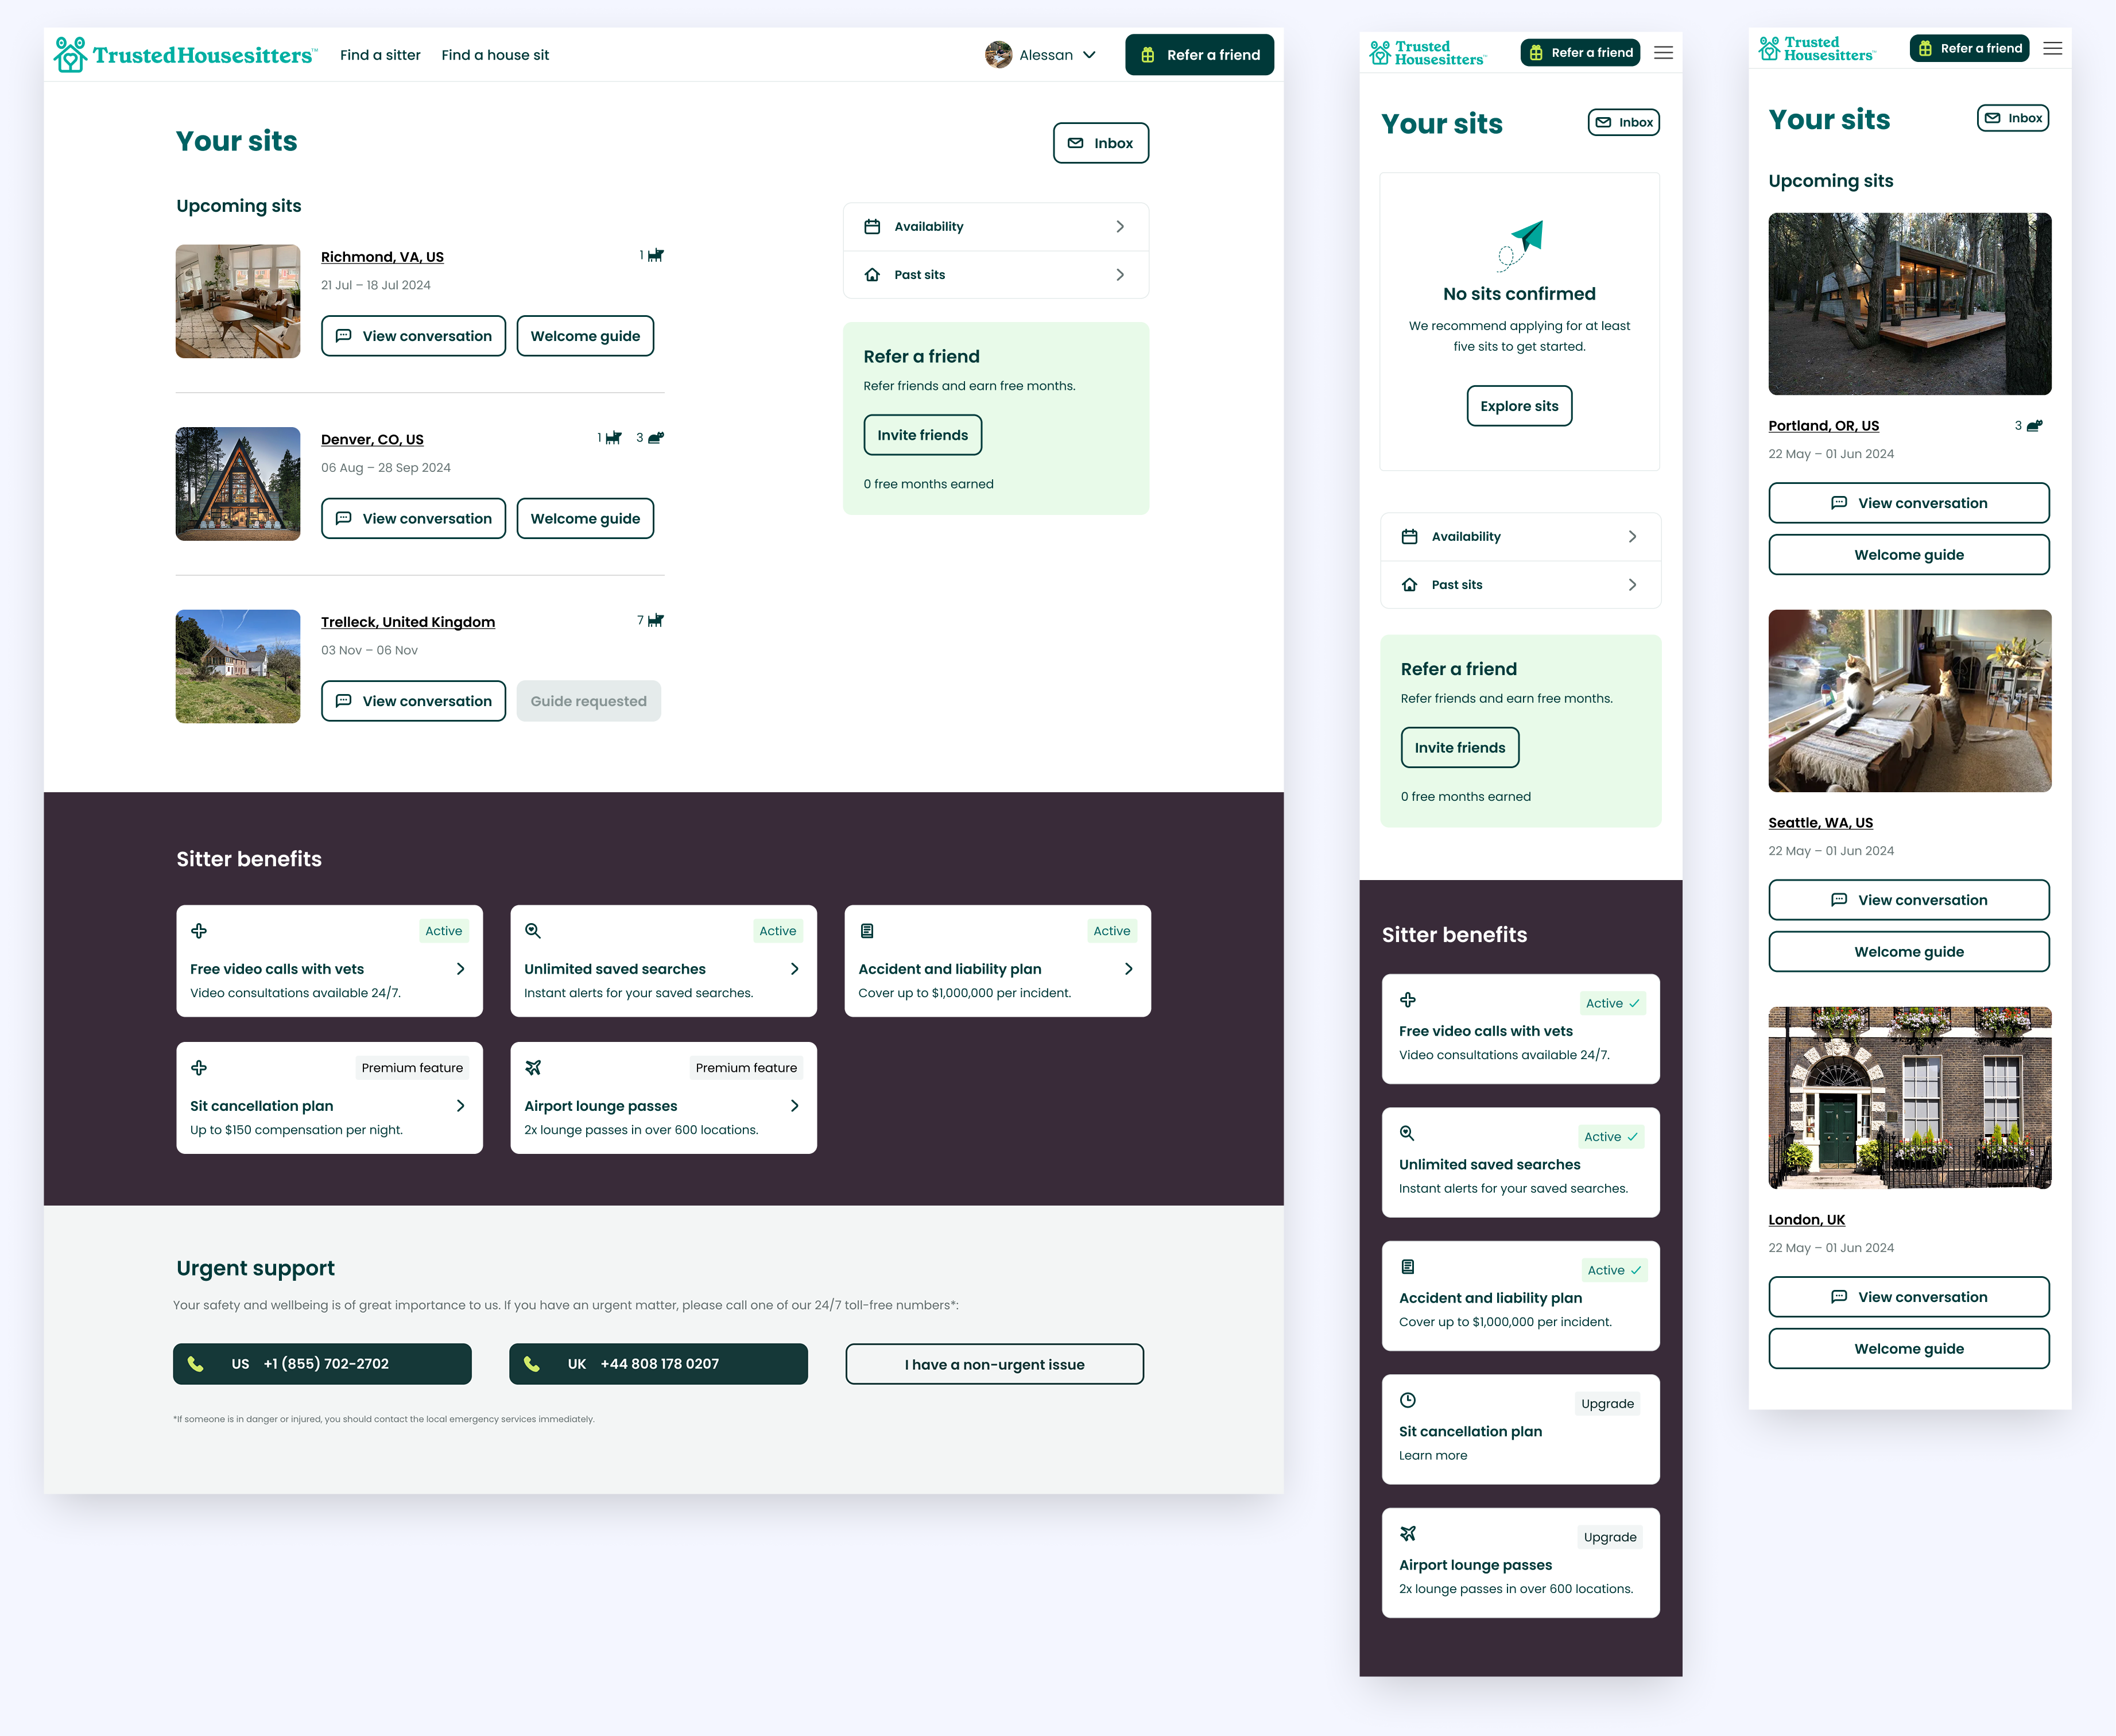The image size is (2116, 1736).
Task: Open the Alessan account dropdown arrow
Action: 1090,55
